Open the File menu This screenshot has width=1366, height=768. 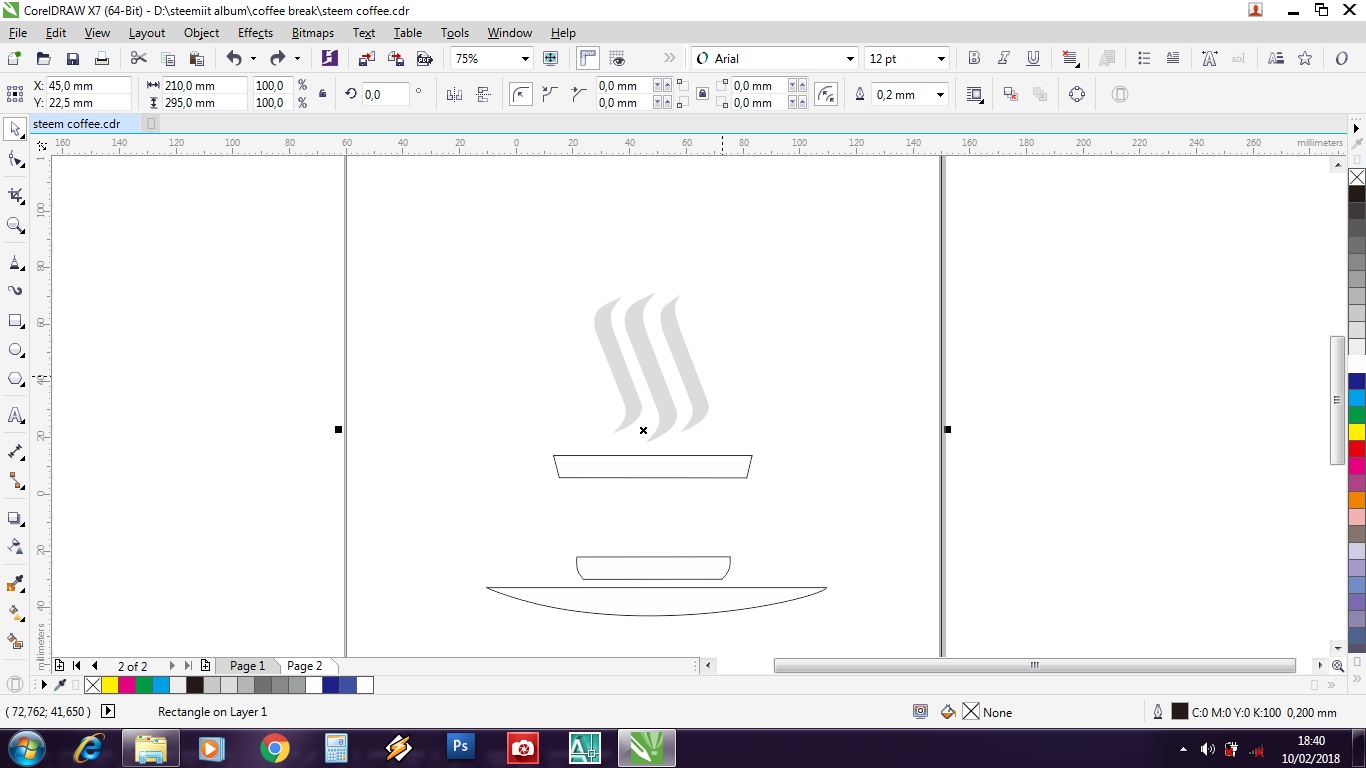[17, 33]
